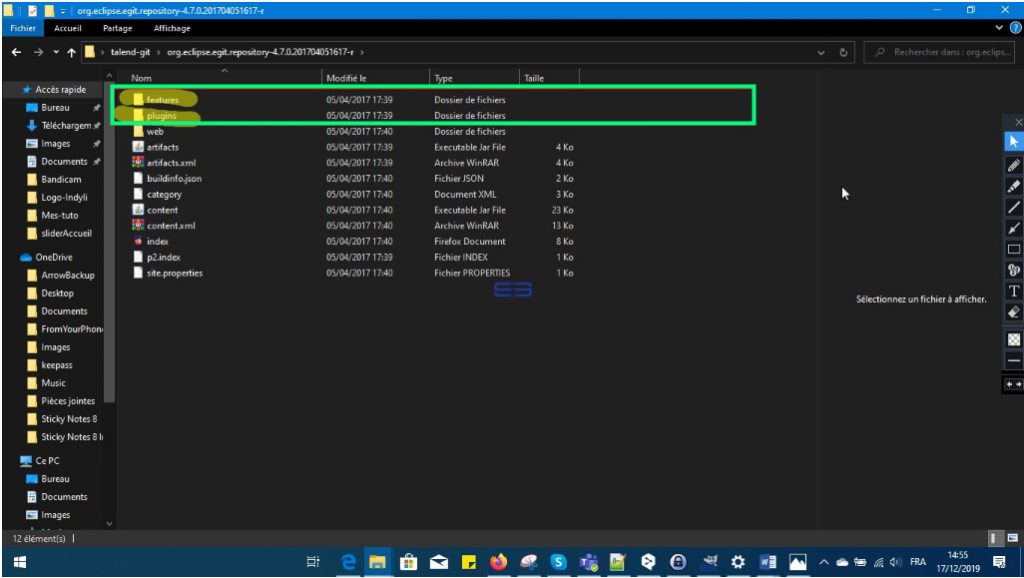Open recent locations dropdown arrow
Image resolution: width=1024 pixels, height=578 pixels.
coord(56,52)
